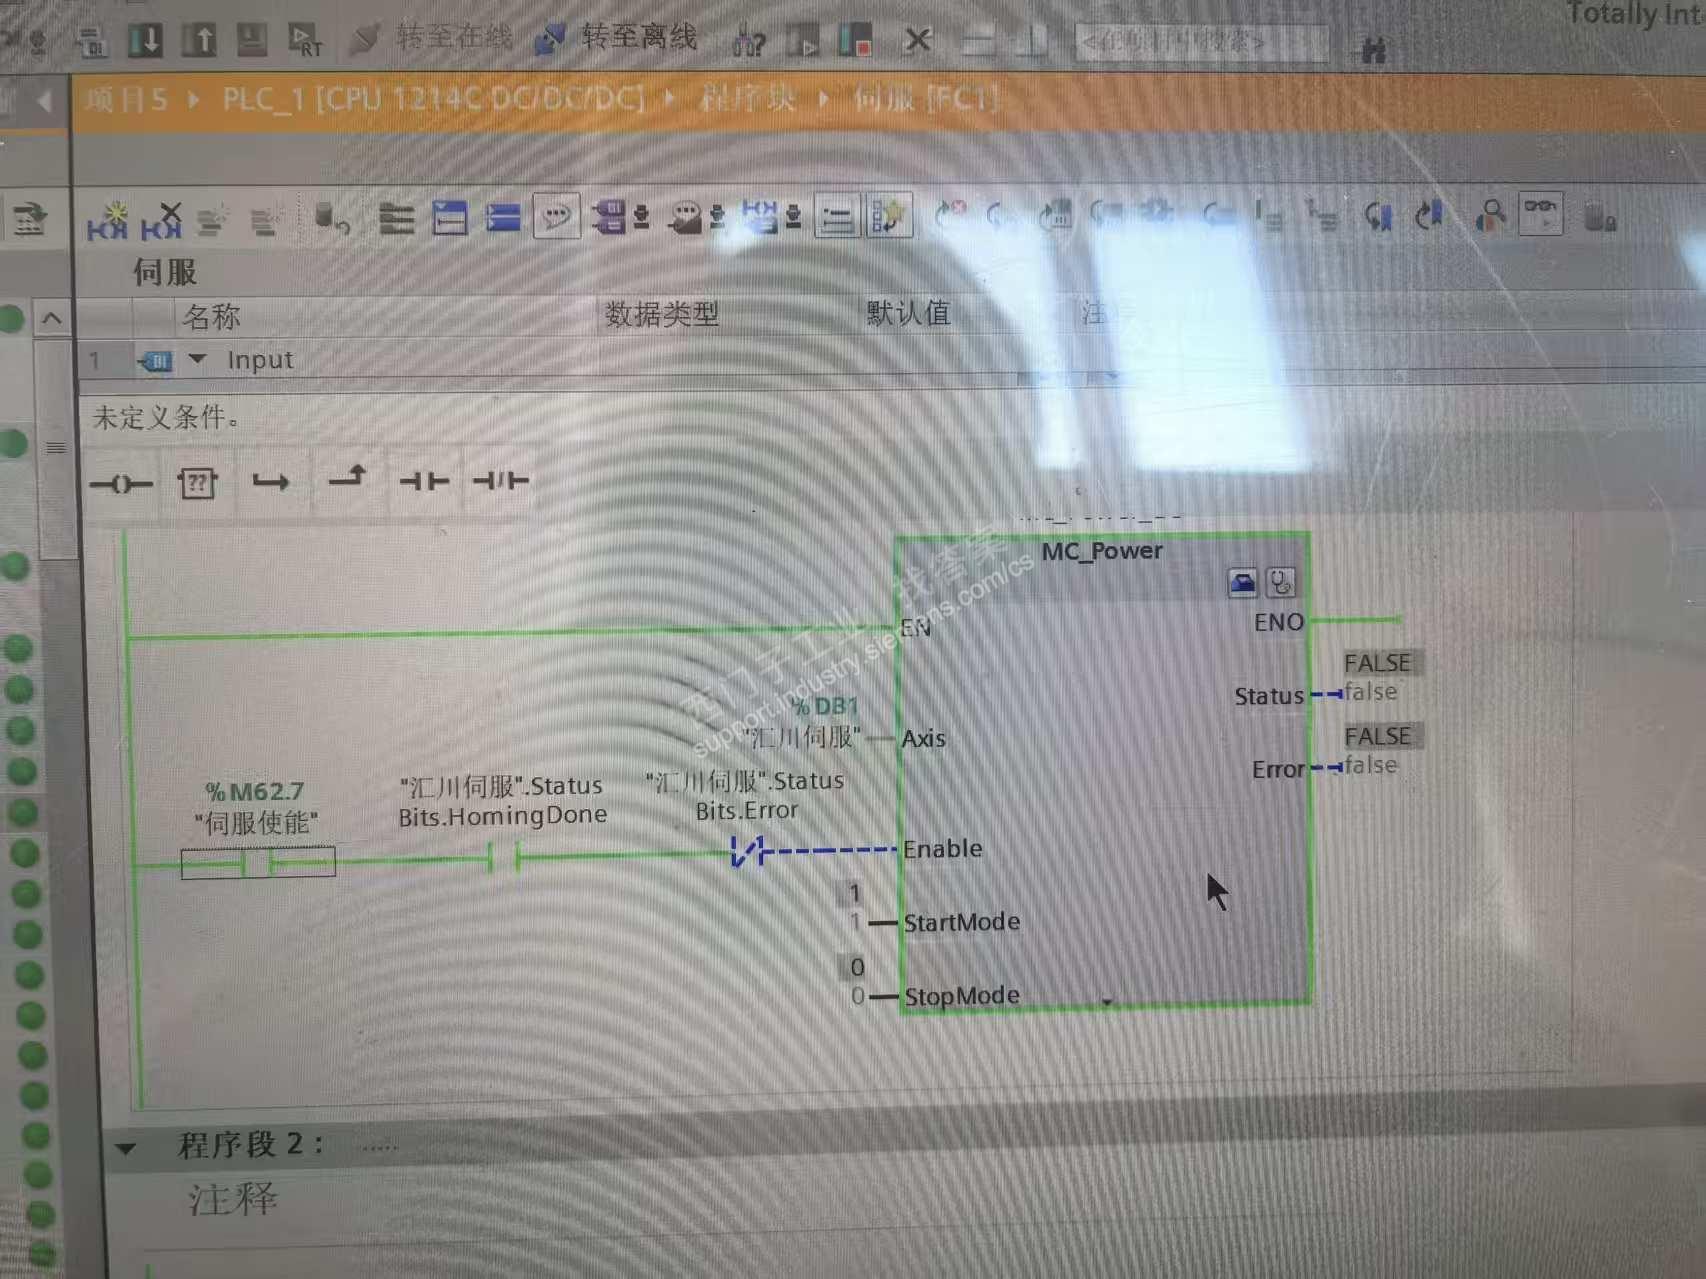Click the 未定义条件 status text
The width and height of the screenshot is (1706, 1279).
[166, 417]
